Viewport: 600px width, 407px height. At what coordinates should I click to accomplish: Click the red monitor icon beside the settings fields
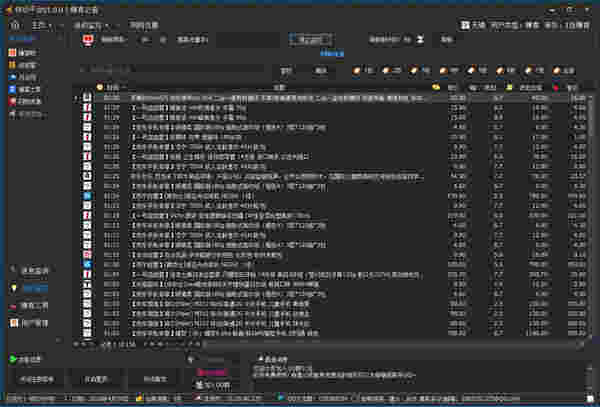[88, 40]
